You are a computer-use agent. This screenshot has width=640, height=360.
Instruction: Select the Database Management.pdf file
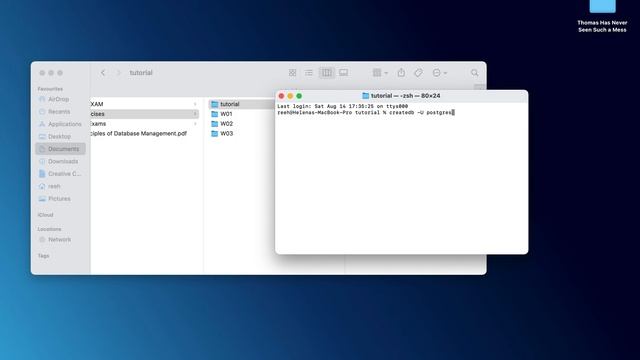pyautogui.click(x=139, y=133)
